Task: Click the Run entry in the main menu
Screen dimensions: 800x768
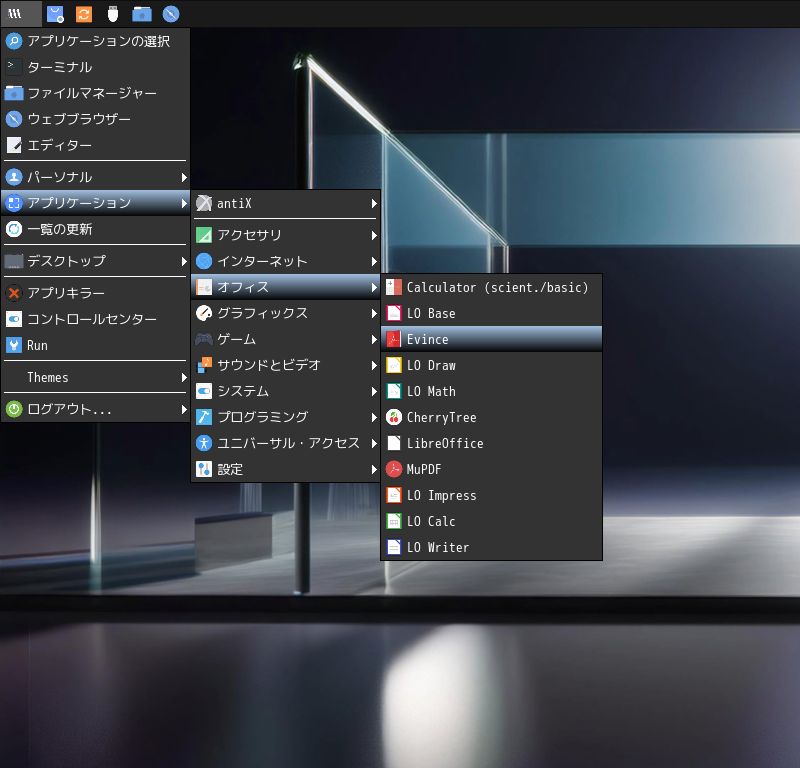Action: coord(37,345)
